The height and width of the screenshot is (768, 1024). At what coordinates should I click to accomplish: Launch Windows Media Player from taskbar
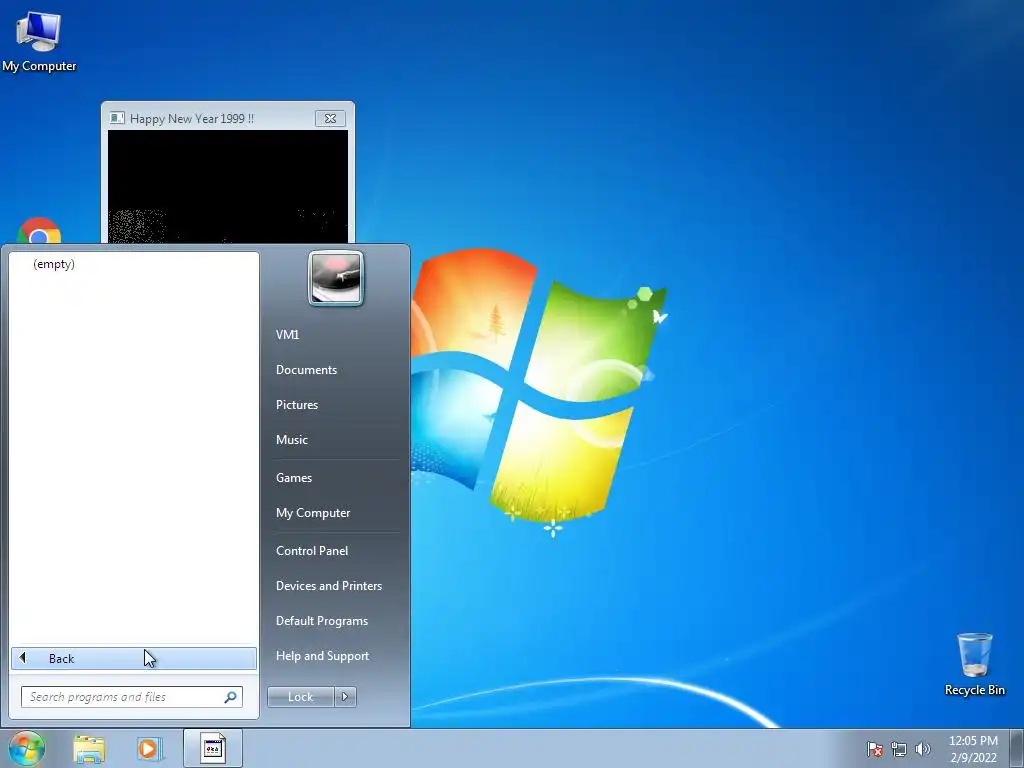point(150,748)
